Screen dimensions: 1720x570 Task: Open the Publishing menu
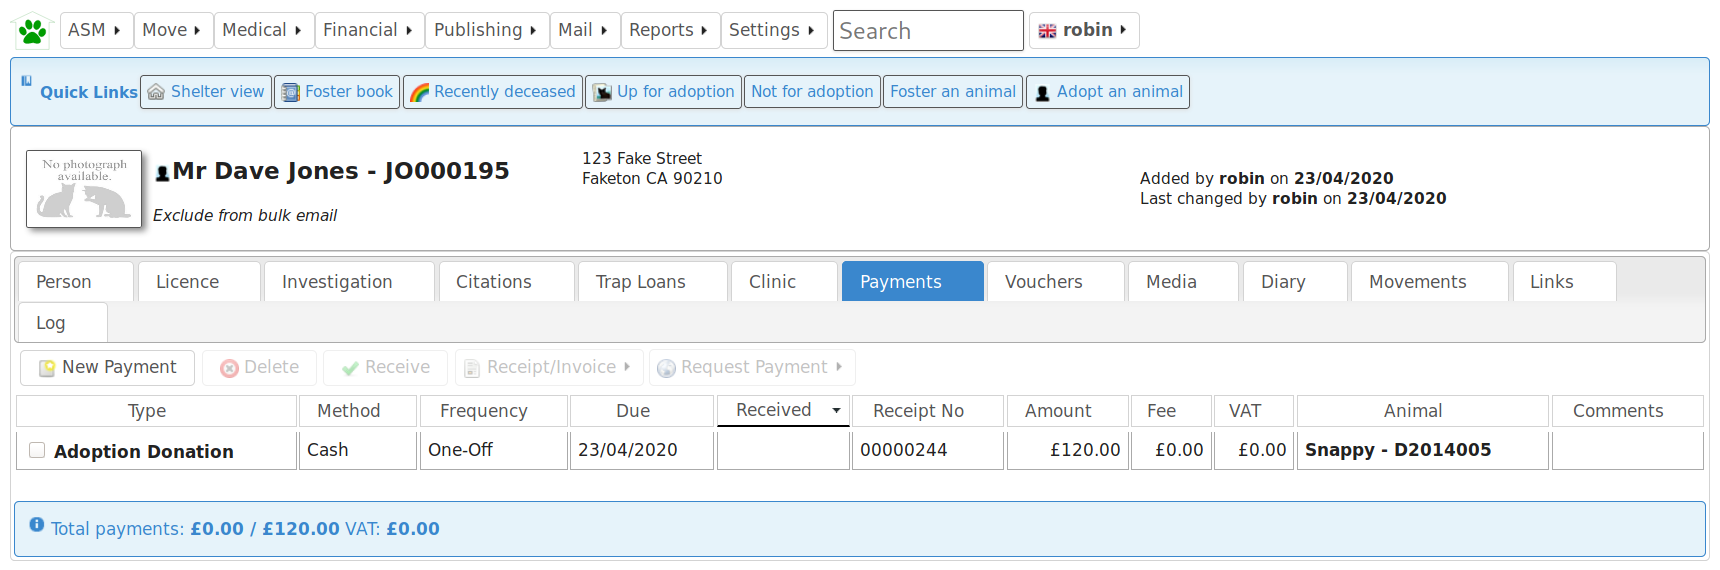coord(485,31)
